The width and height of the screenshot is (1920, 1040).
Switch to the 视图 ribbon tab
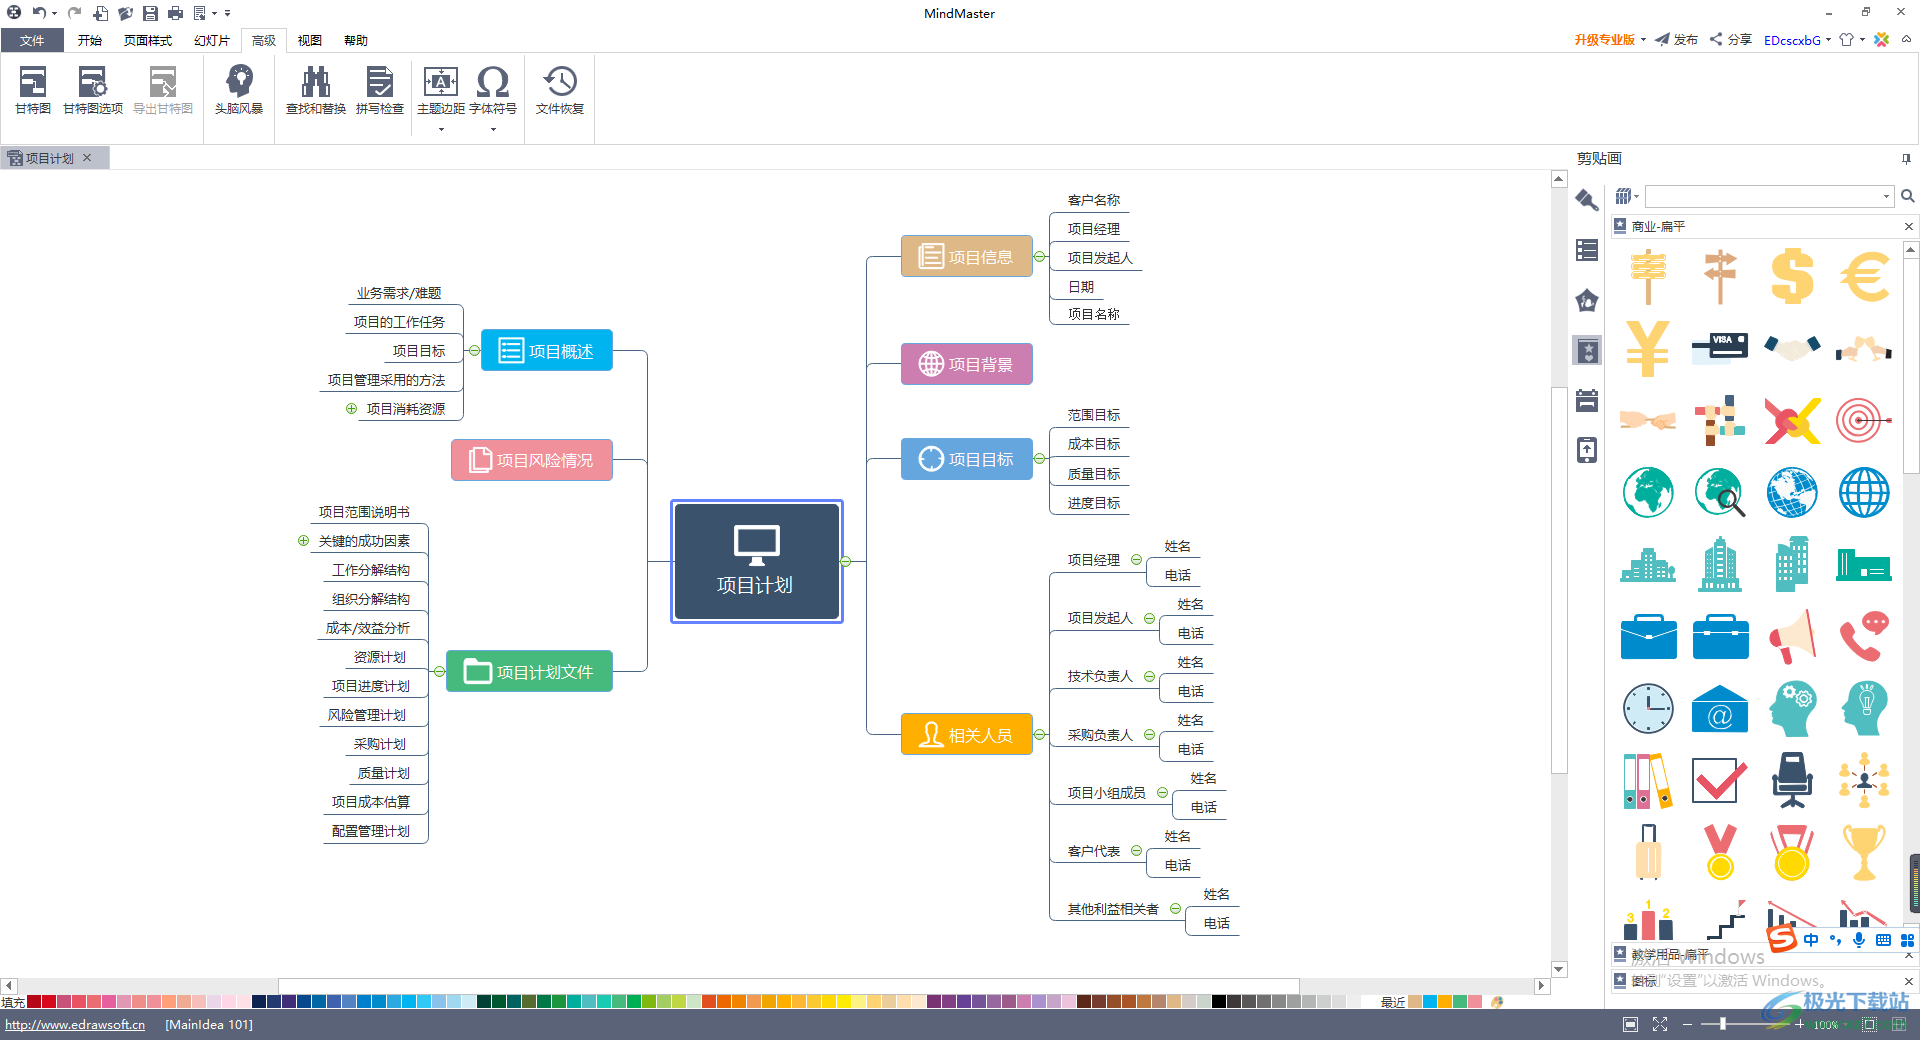pos(310,40)
